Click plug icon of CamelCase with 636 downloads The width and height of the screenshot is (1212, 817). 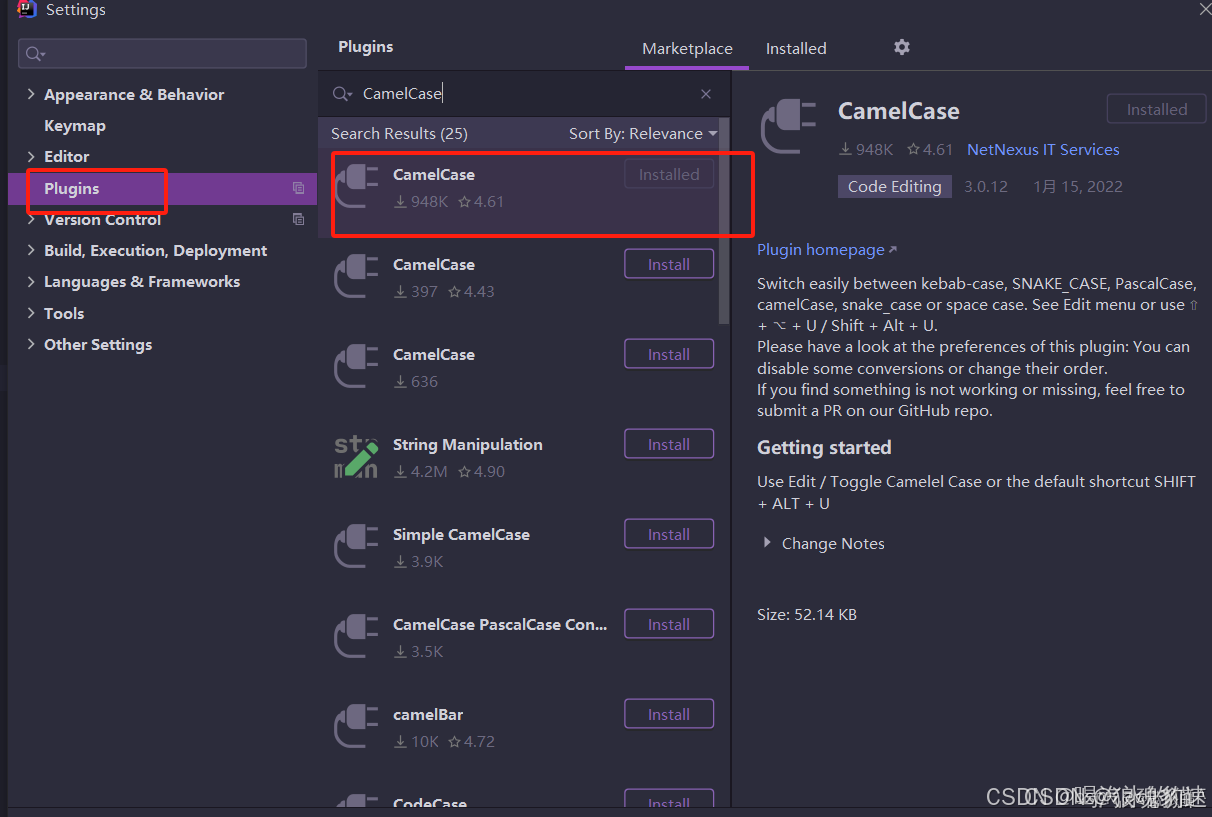pos(356,366)
